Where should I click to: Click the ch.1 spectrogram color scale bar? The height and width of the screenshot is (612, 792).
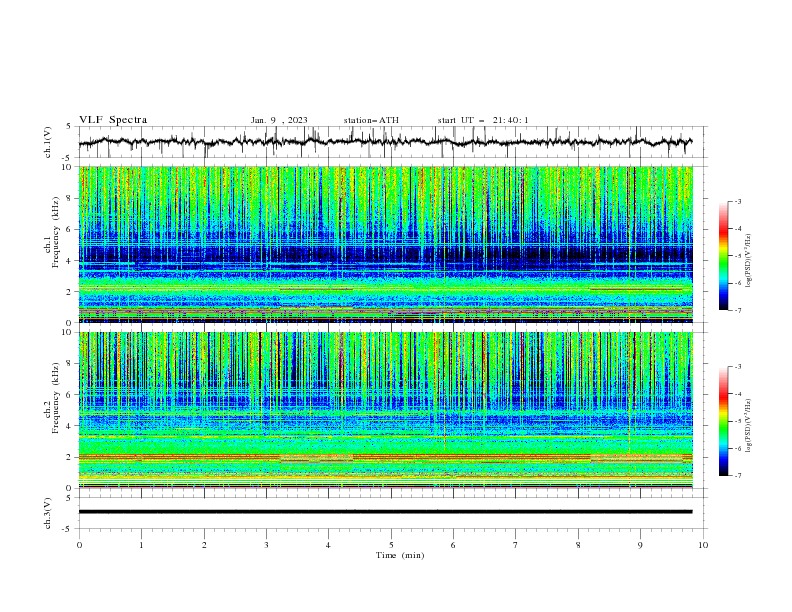pos(723,255)
